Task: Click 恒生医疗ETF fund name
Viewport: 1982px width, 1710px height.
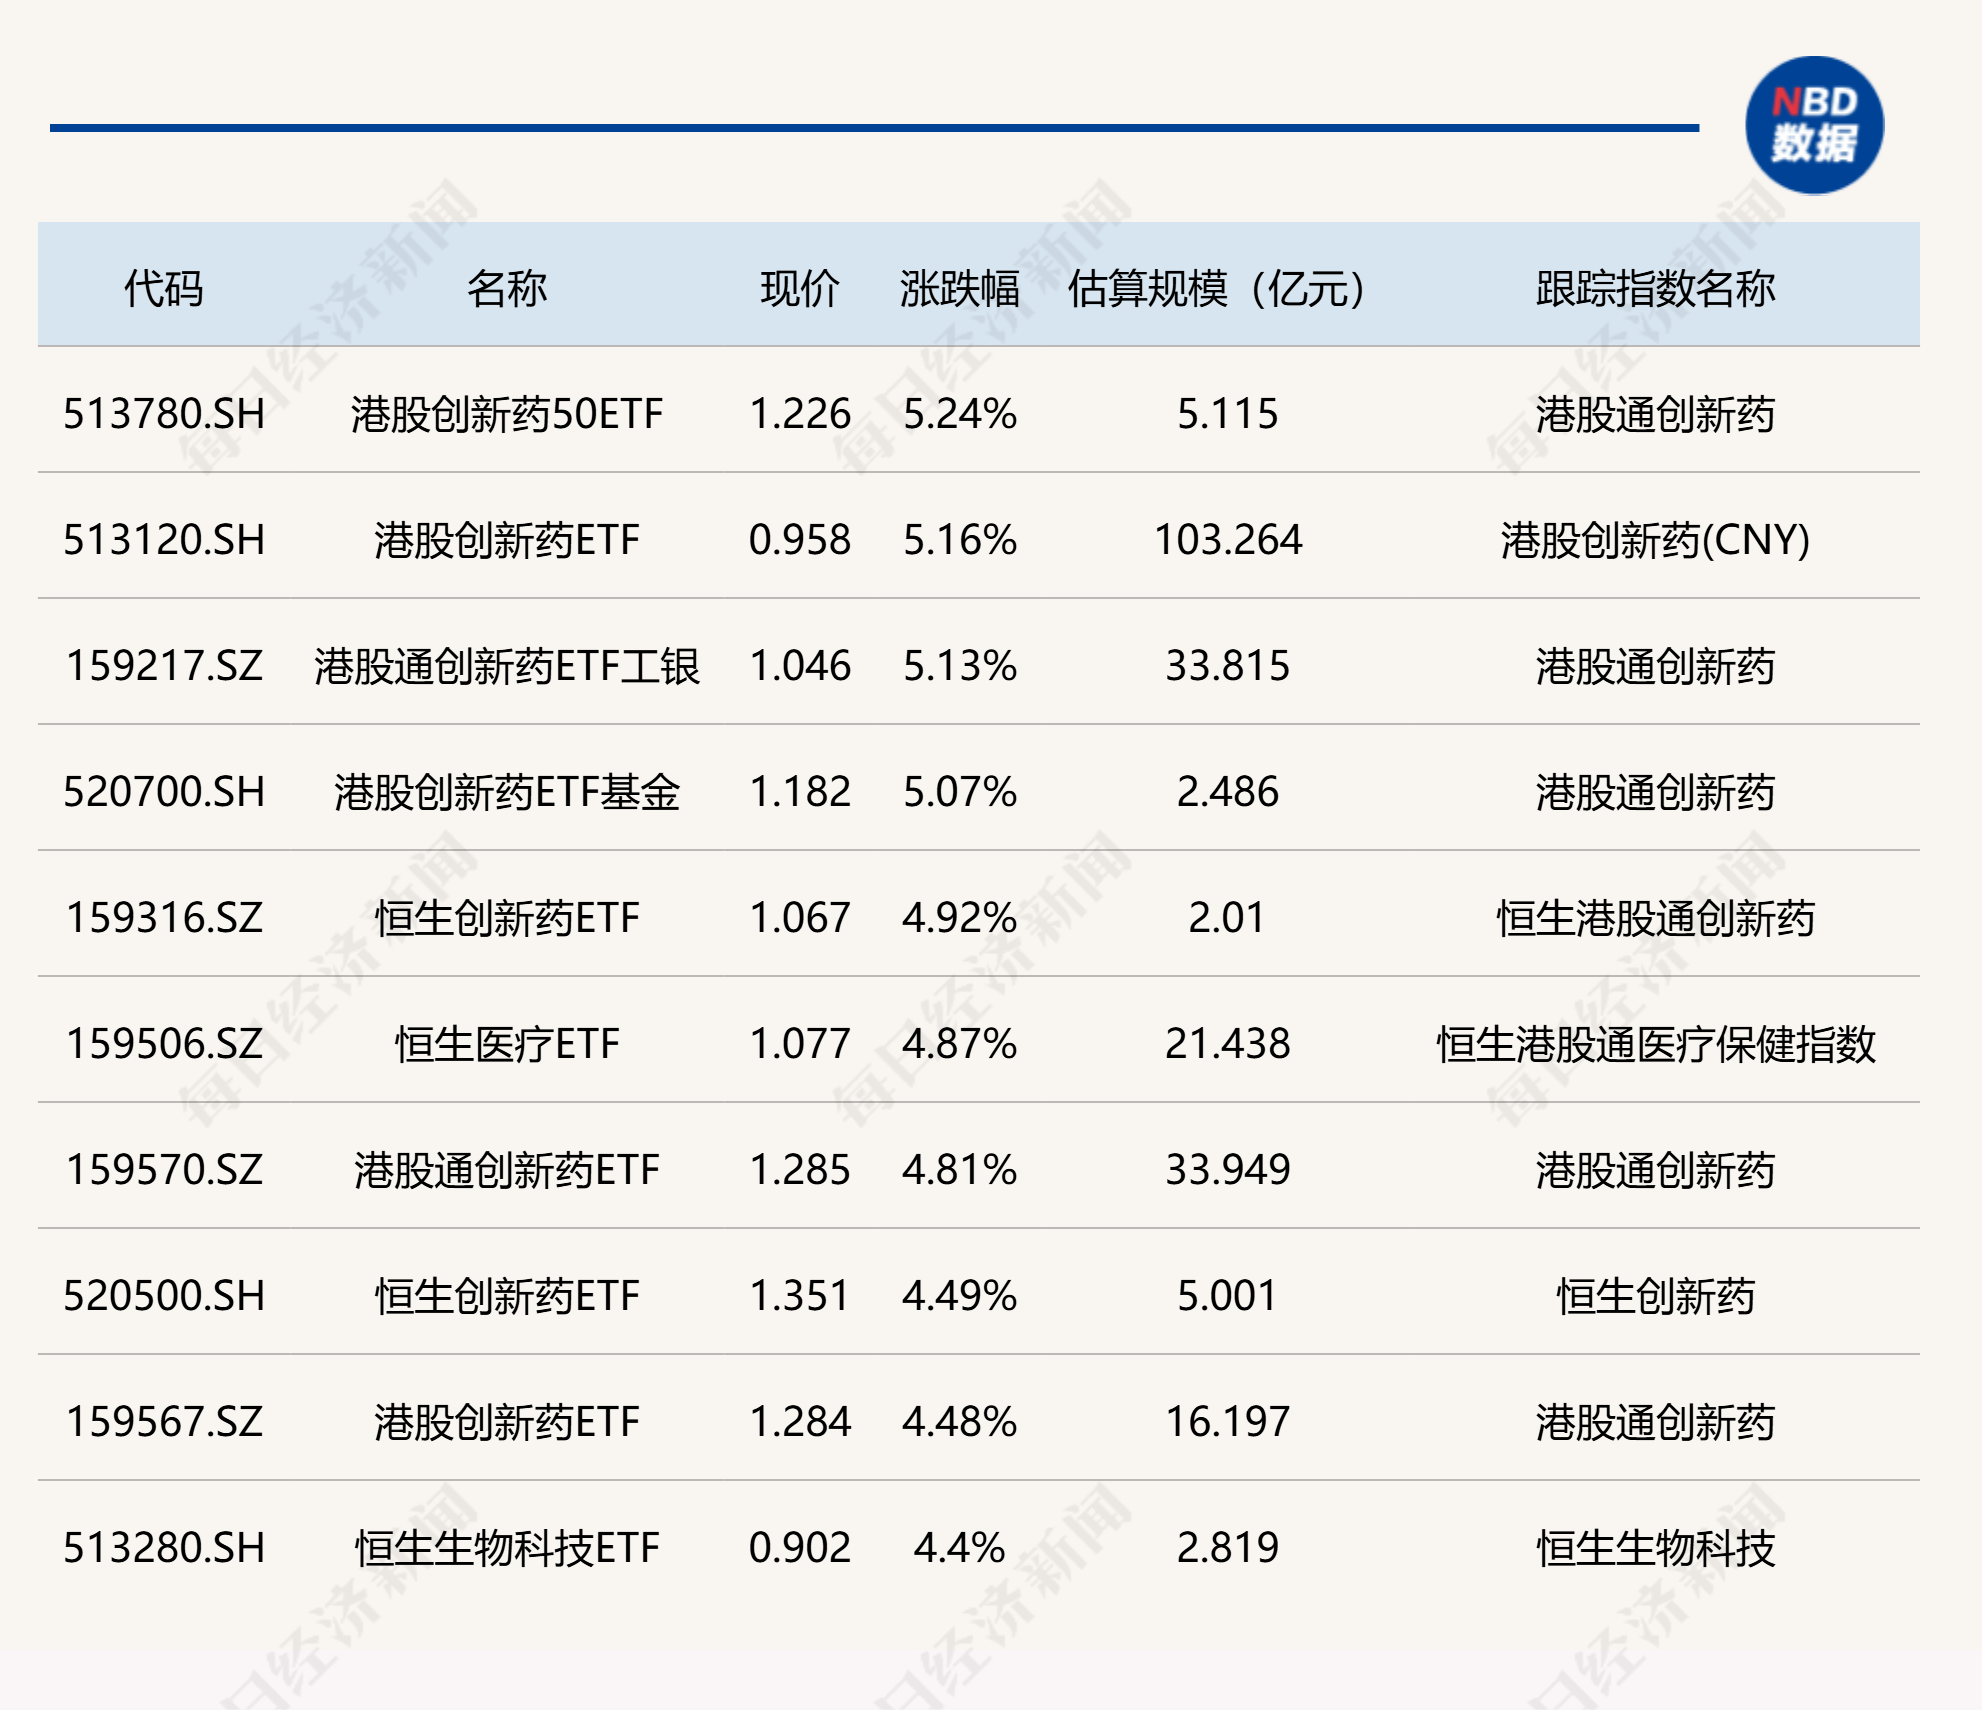Action: pos(506,1044)
